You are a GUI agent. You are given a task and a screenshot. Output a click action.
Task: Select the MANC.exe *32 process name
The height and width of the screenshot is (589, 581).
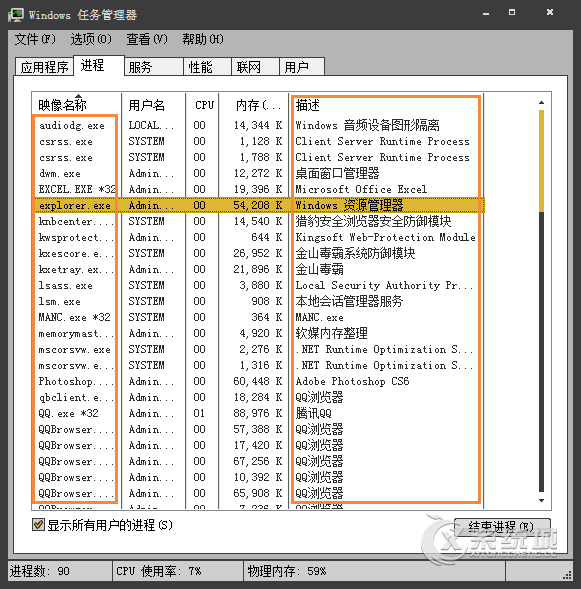pos(74,317)
